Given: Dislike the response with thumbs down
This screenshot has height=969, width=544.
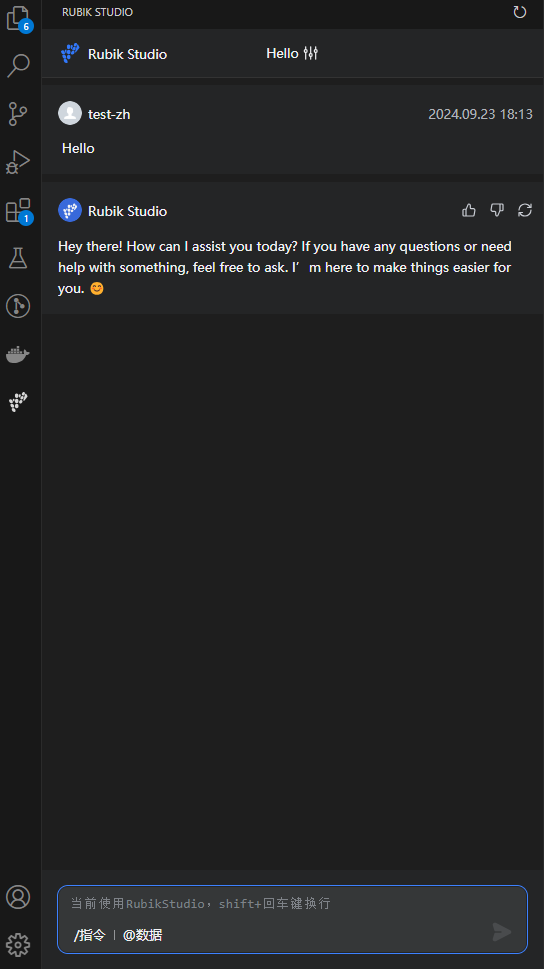Looking at the screenshot, I should click(x=497, y=210).
